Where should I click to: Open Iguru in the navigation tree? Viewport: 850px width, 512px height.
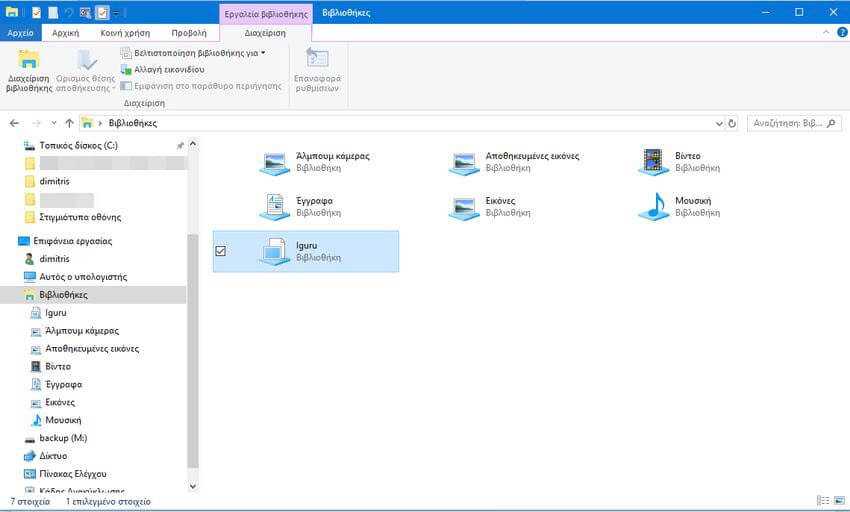(49, 312)
